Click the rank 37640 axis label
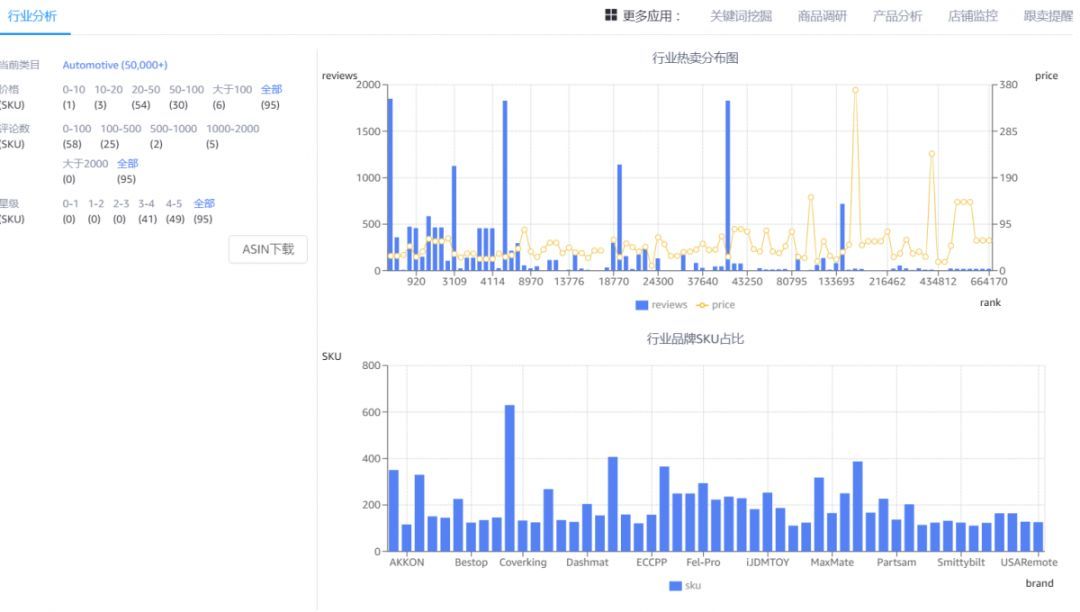1080x612 pixels. 703,282
